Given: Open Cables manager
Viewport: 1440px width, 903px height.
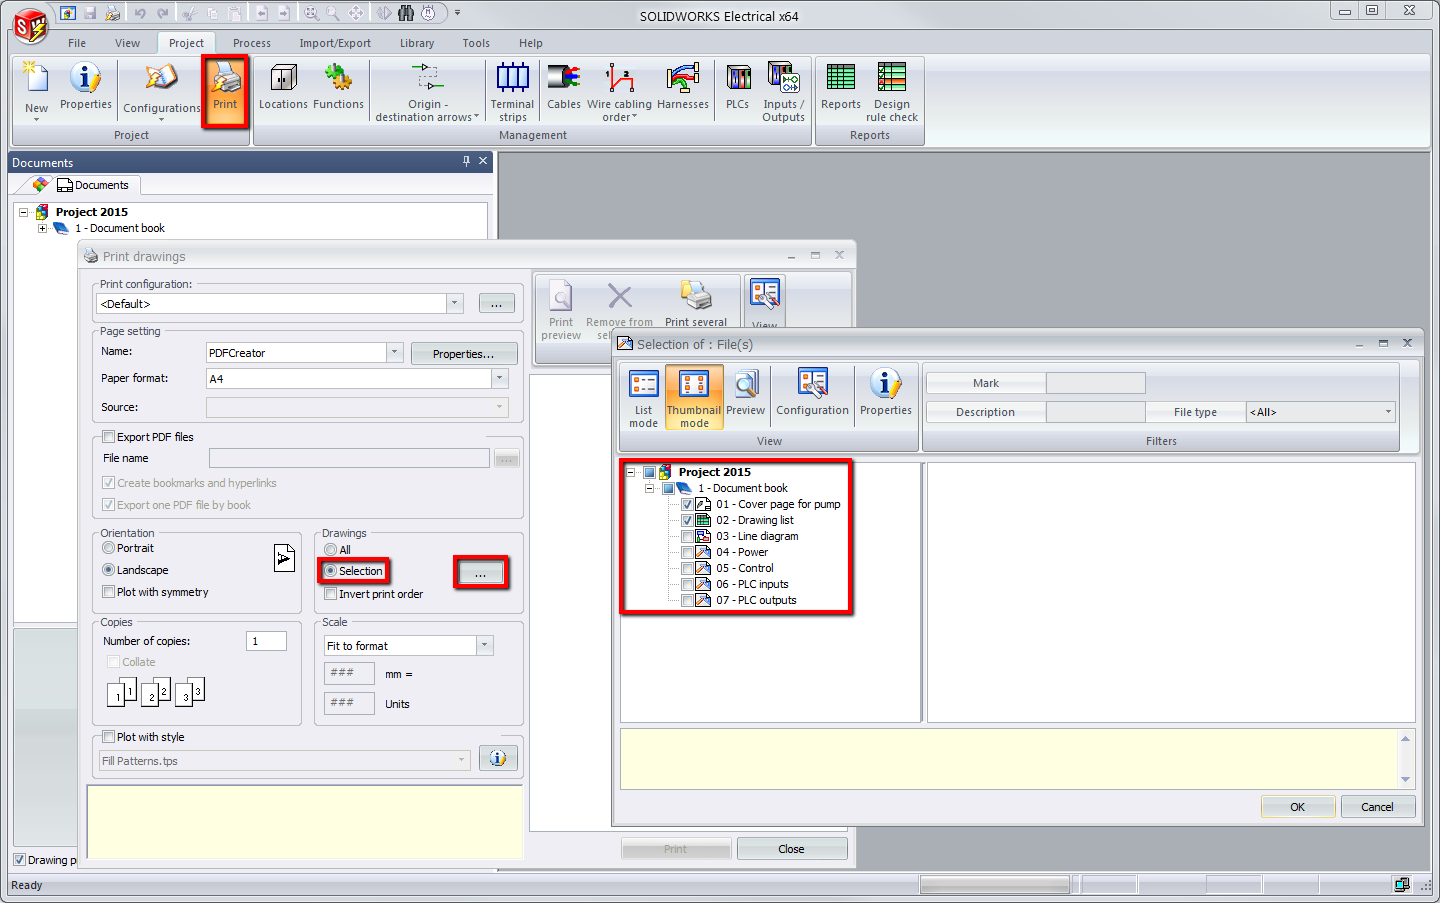Looking at the screenshot, I should click(564, 87).
